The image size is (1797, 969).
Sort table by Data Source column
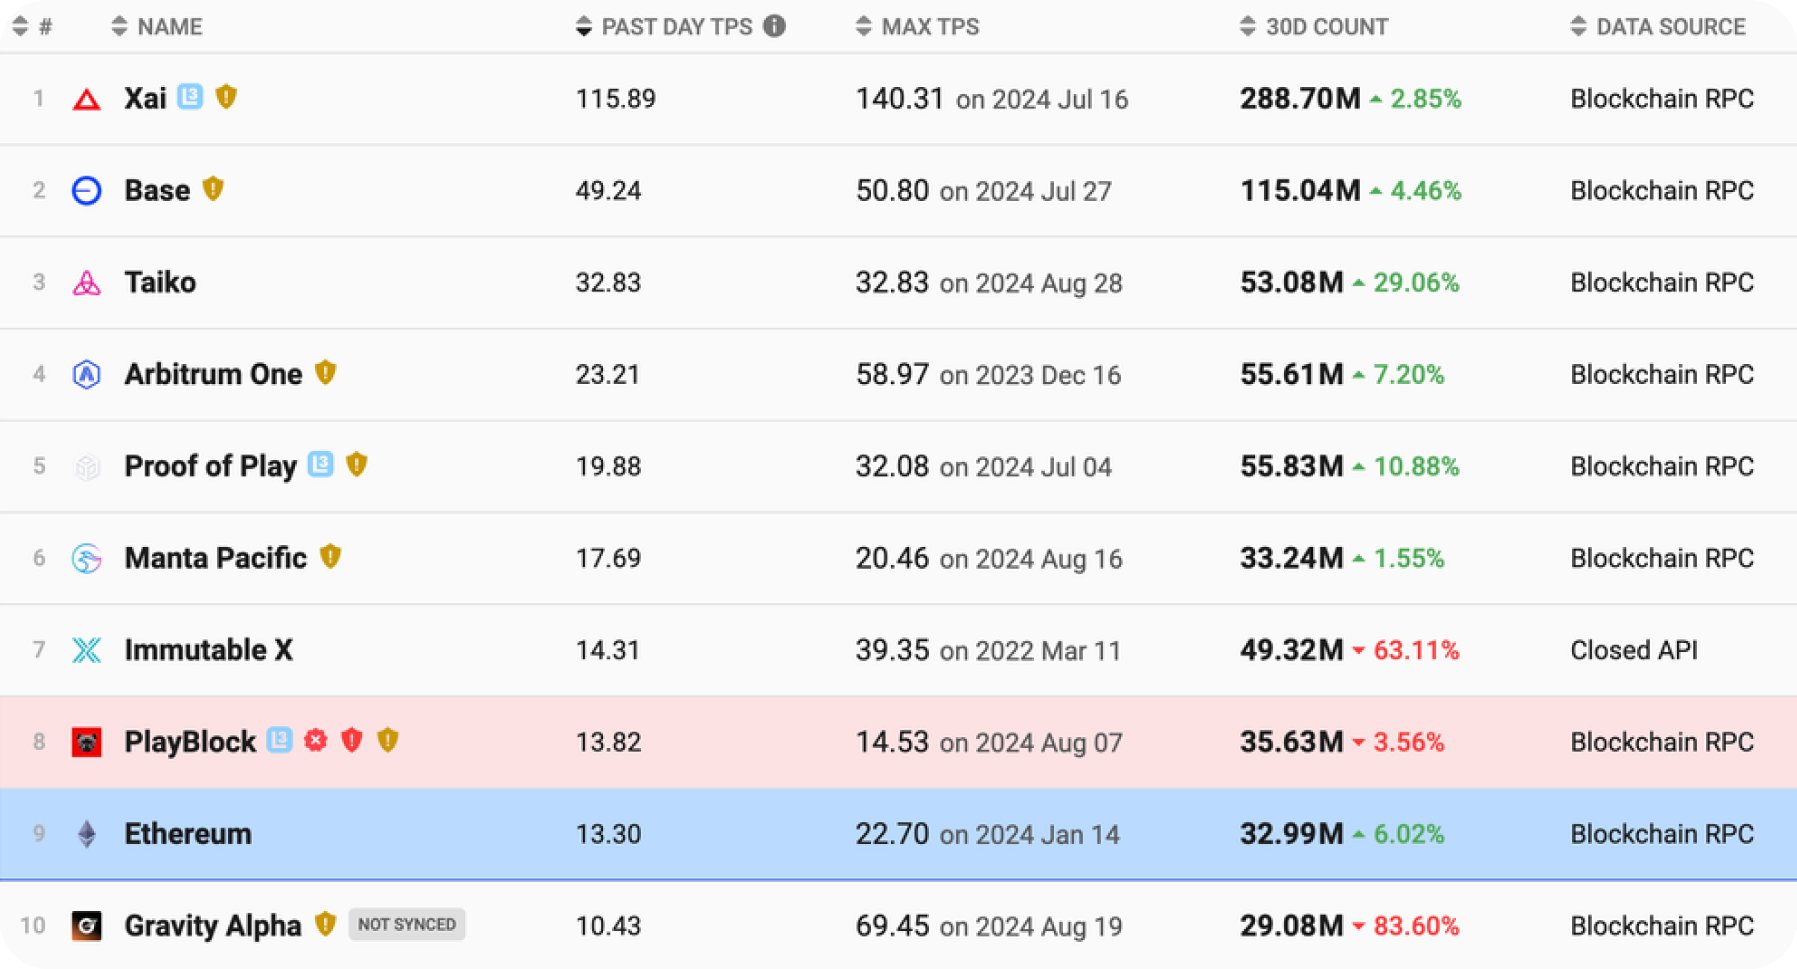pyautogui.click(x=1657, y=27)
